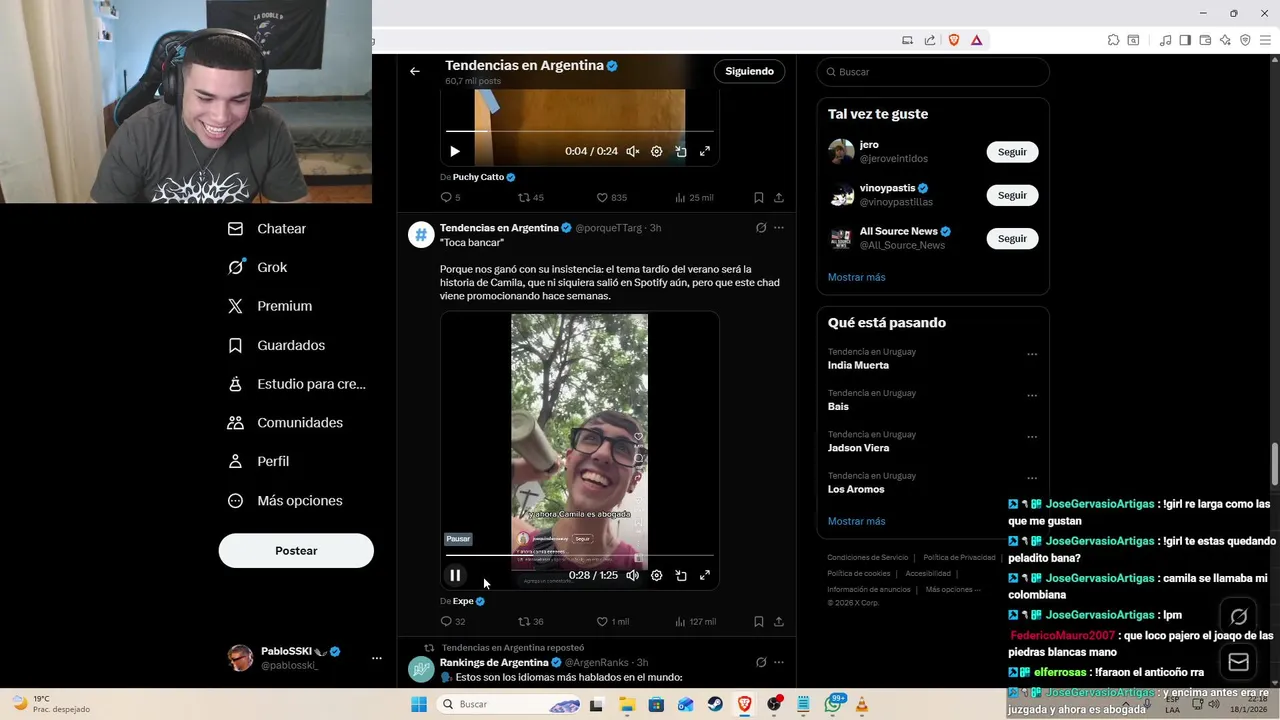This screenshot has width=1280, height=720.
Task: Reply to the post with 32 comments
Action: (453, 622)
